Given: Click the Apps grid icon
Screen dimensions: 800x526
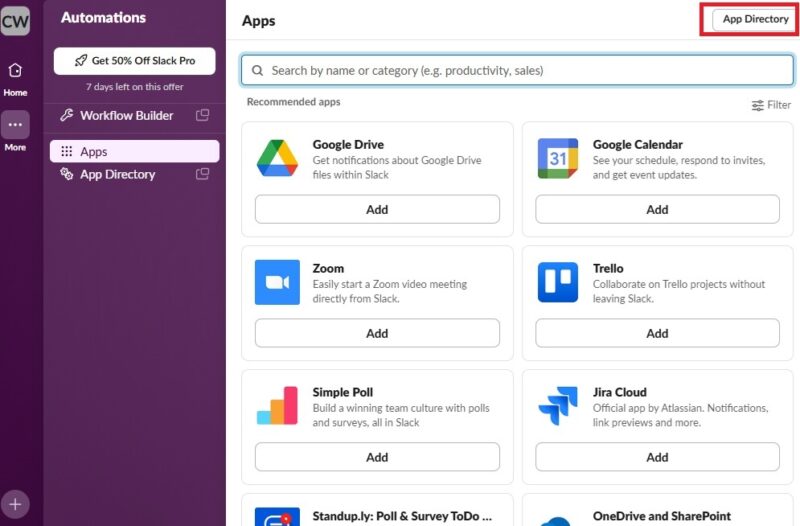Looking at the screenshot, I should point(66,152).
